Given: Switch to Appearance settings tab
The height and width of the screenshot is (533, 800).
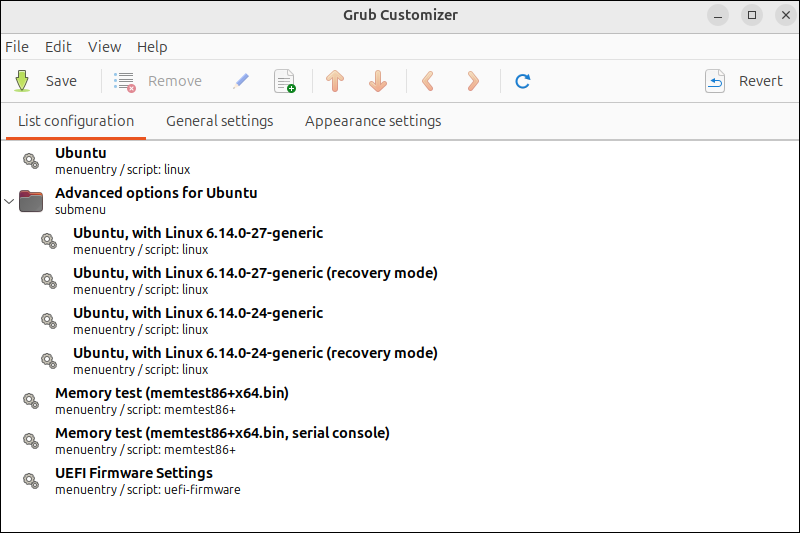Looking at the screenshot, I should (373, 121).
